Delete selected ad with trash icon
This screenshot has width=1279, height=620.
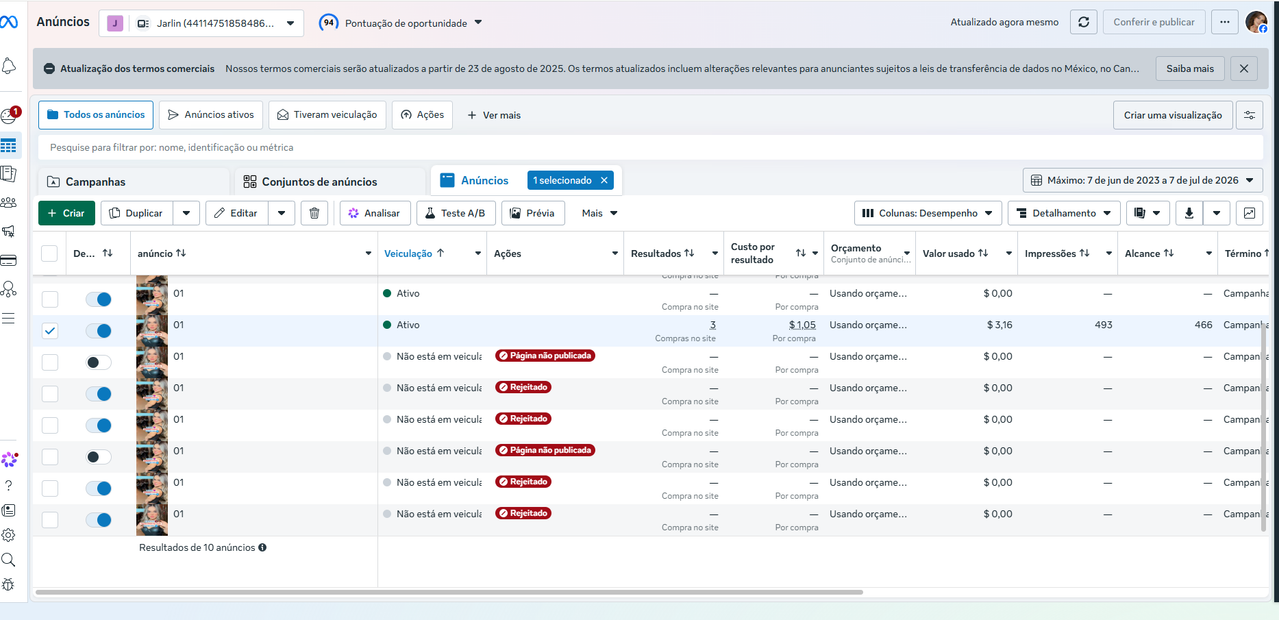314,213
